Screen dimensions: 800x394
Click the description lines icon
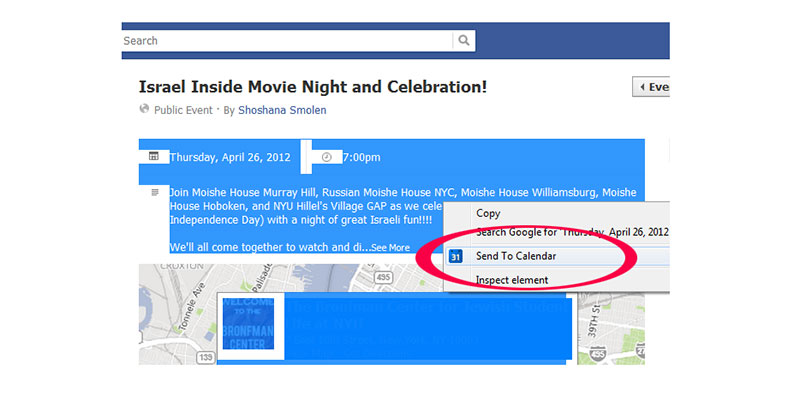coord(155,192)
